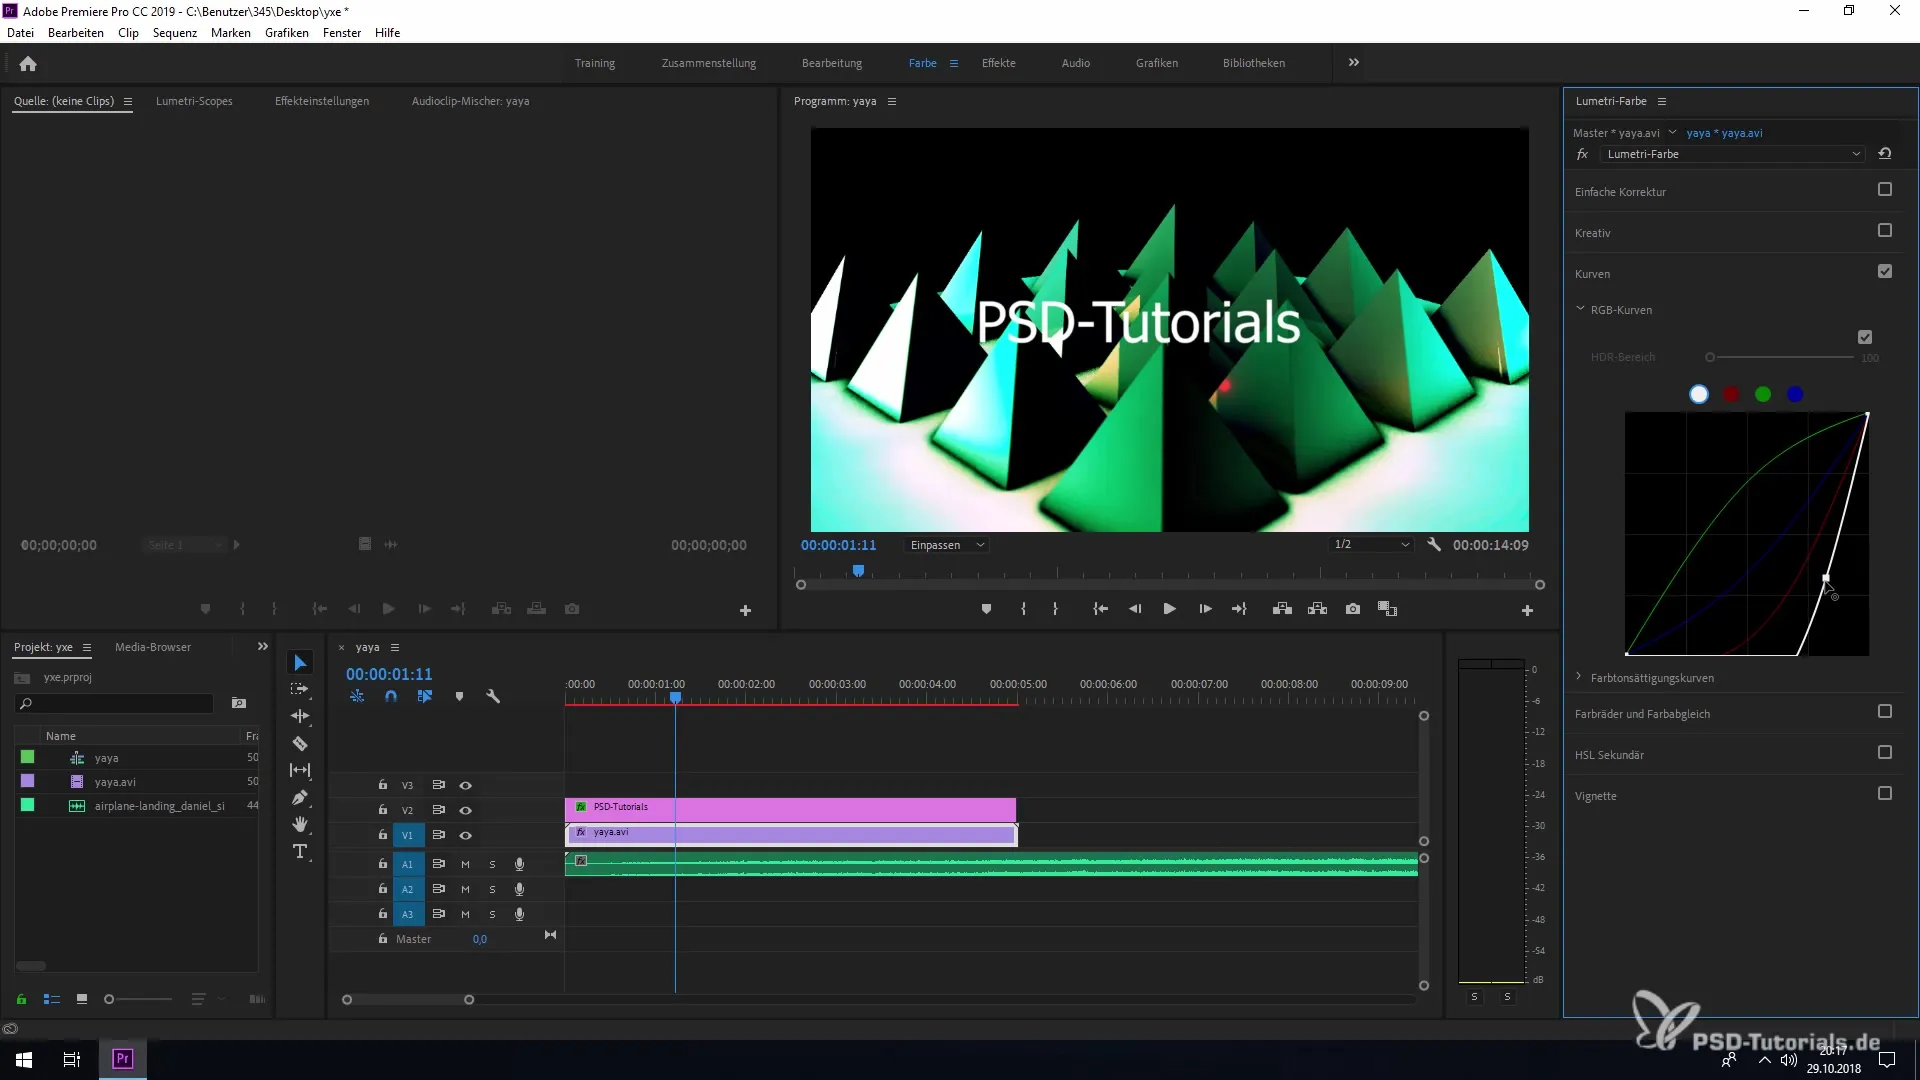
Task: Enable Vignette checkbox
Action: tap(1885, 794)
